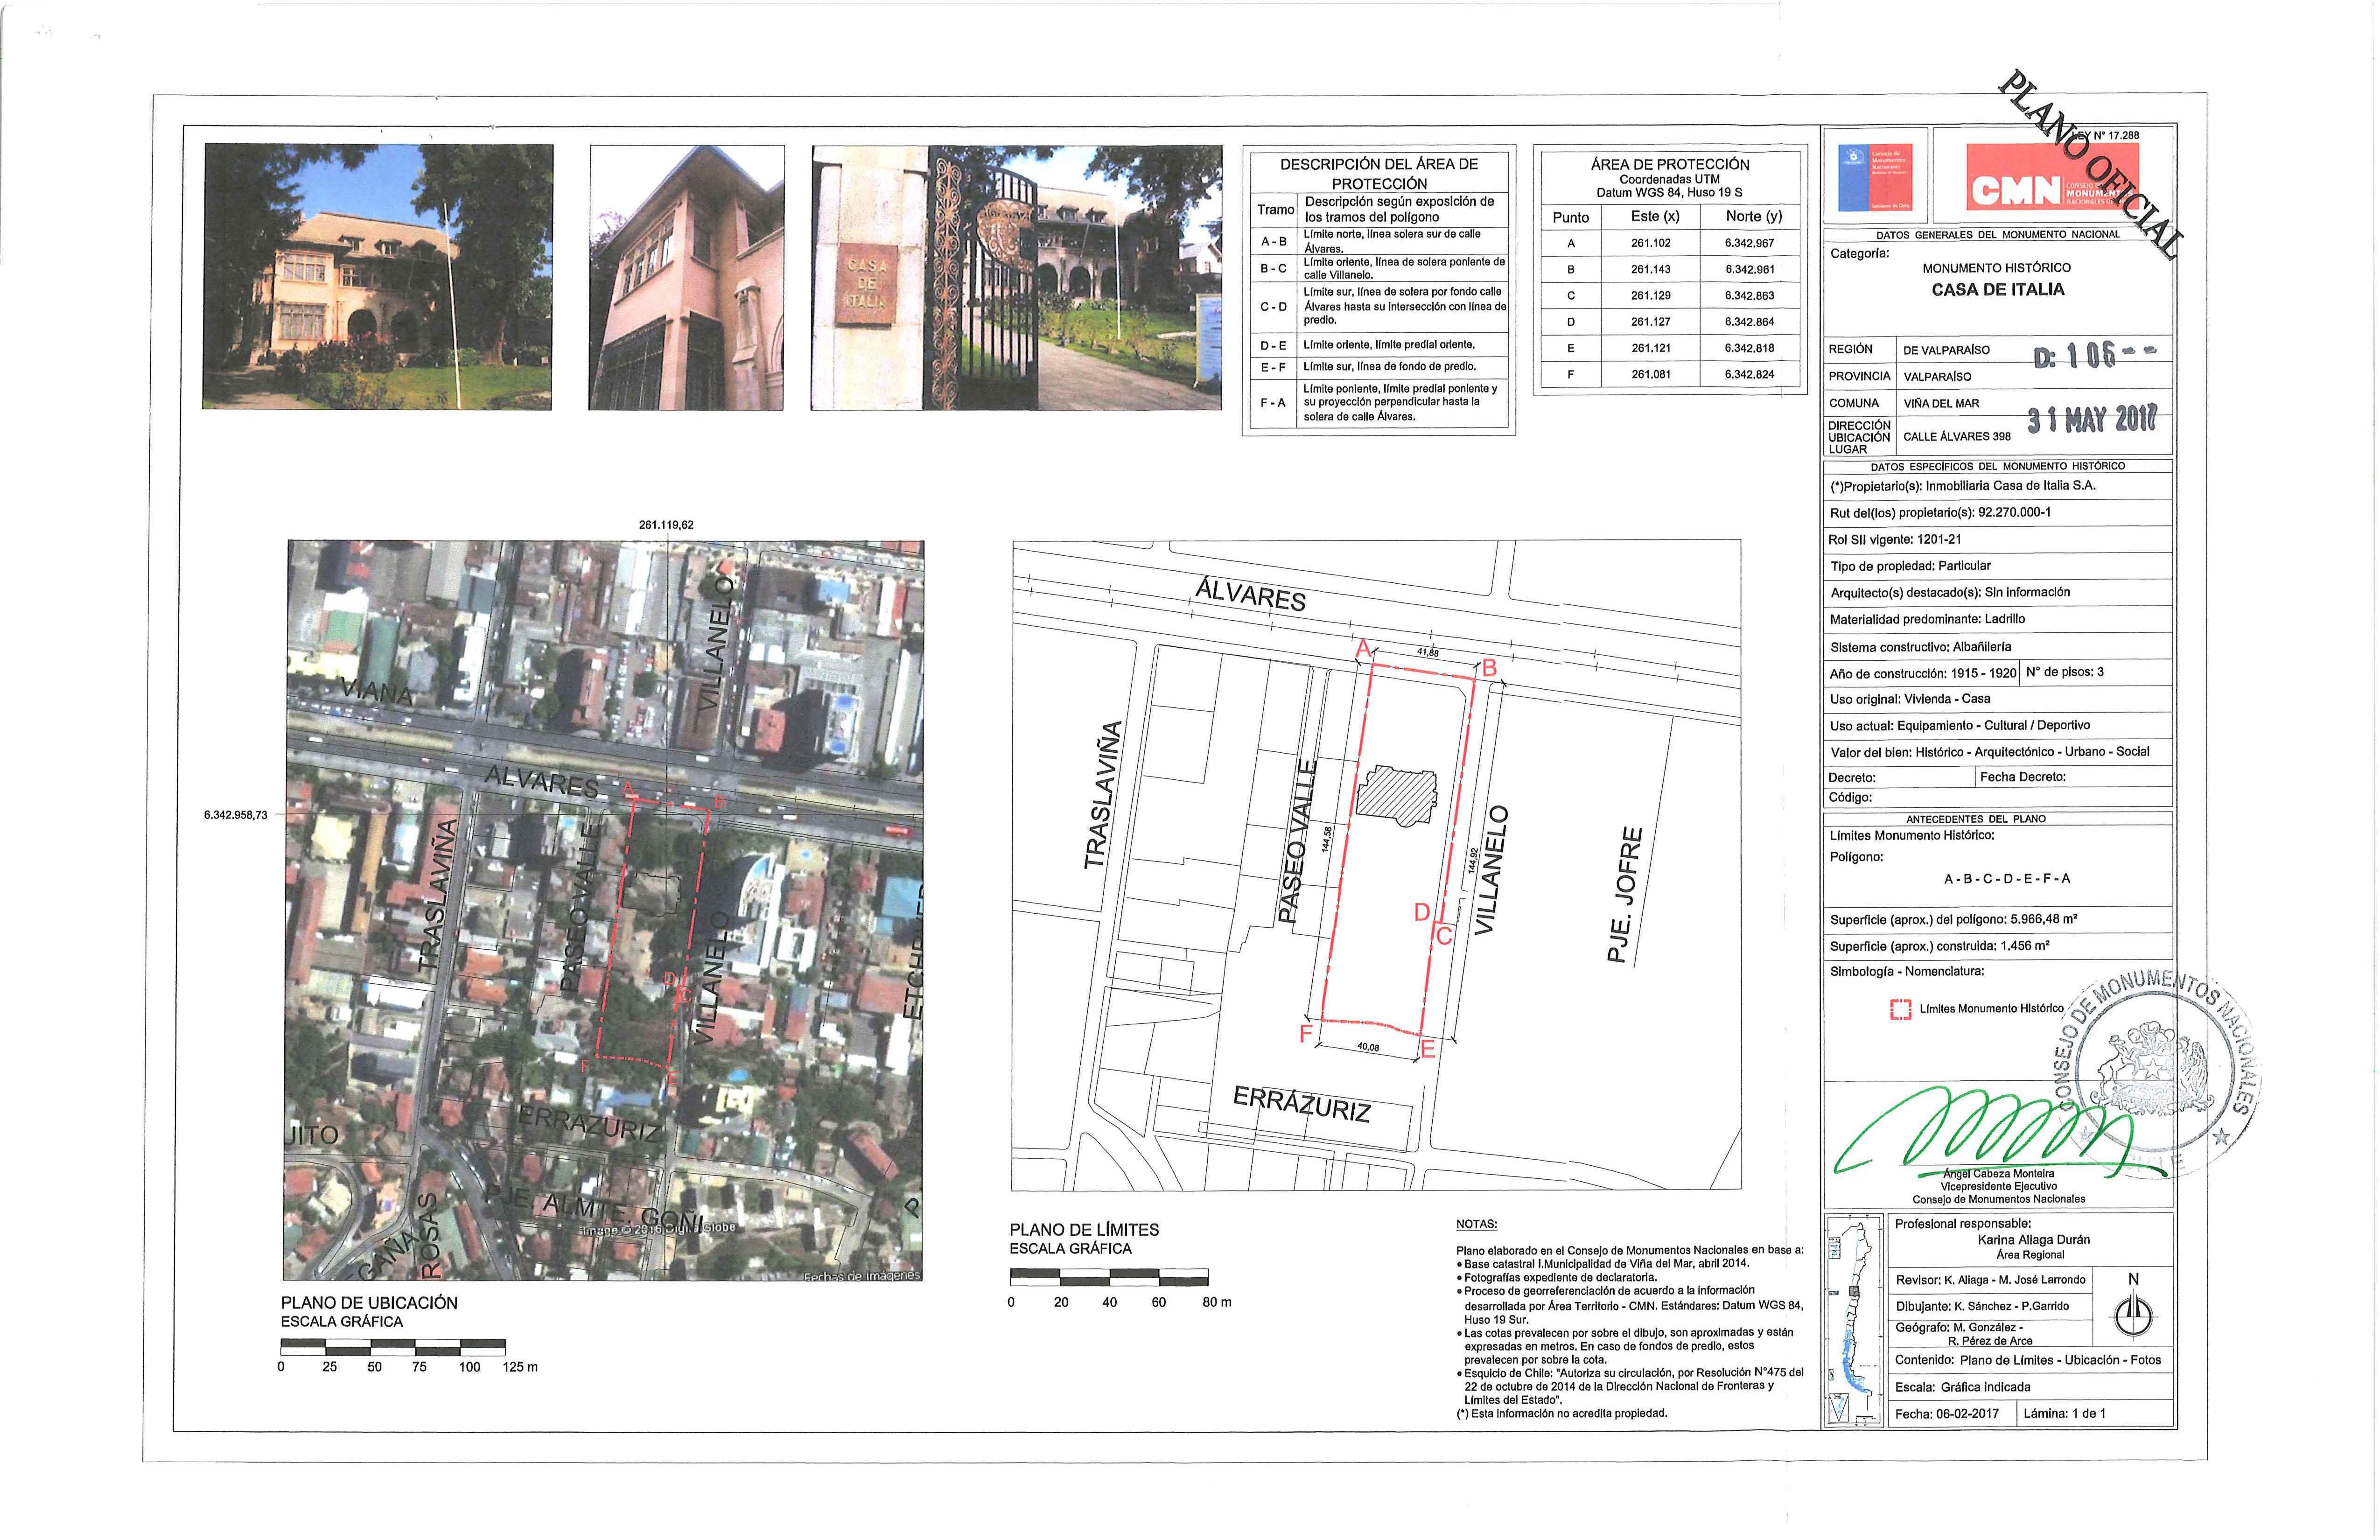The width and height of the screenshot is (2380, 1540).
Task: Click the satellite location map
Action: tap(605, 910)
